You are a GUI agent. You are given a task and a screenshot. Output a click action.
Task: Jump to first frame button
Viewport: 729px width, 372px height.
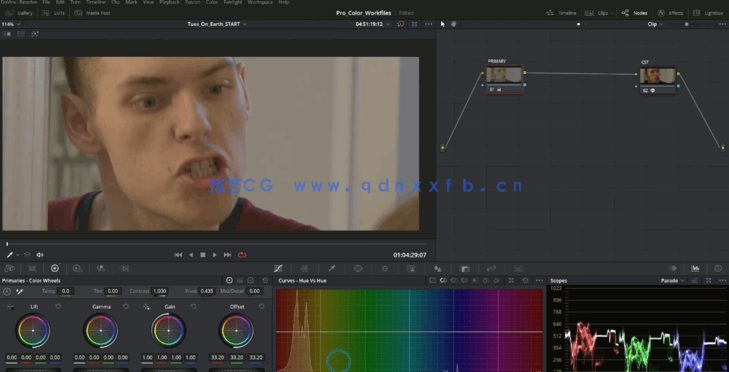point(178,255)
